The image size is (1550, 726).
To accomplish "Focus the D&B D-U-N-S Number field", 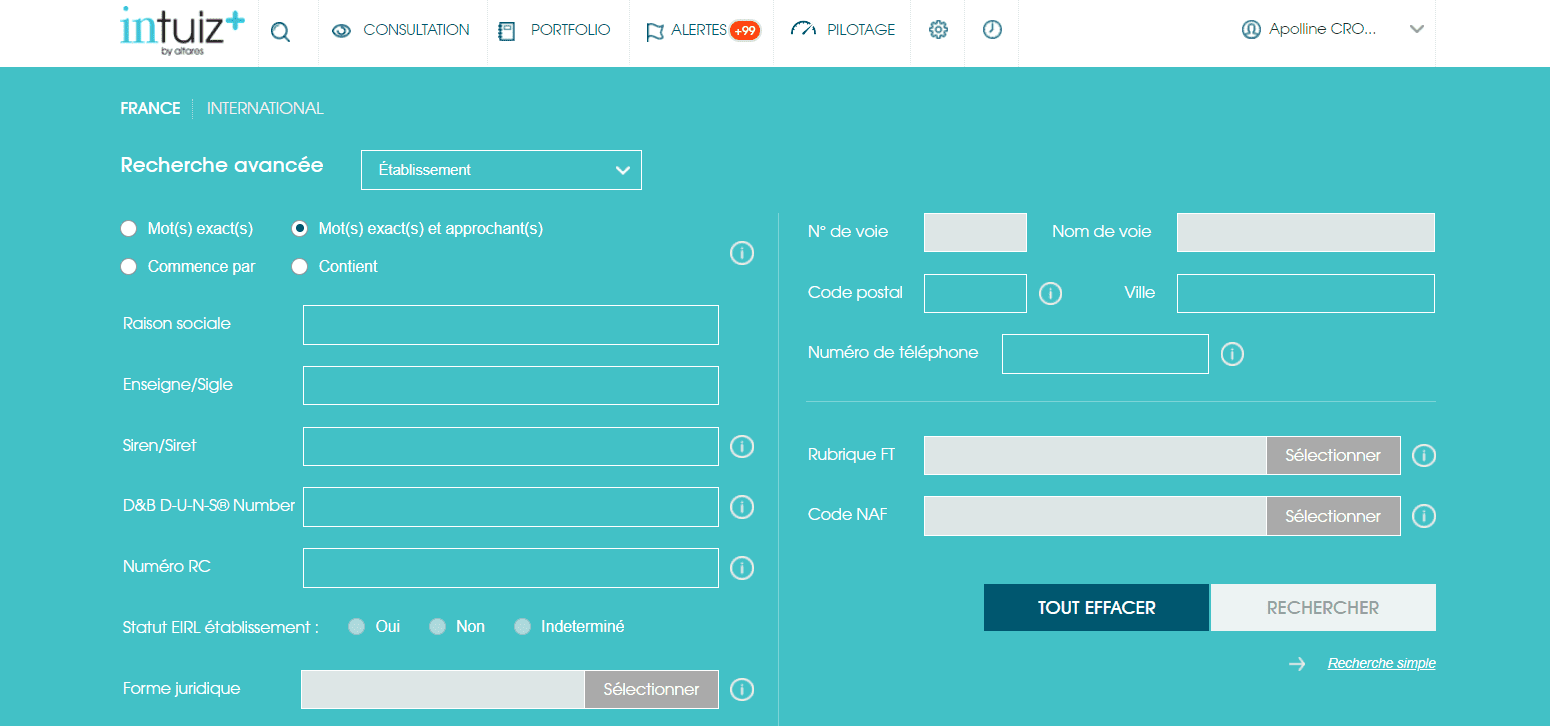I will pyautogui.click(x=511, y=507).
